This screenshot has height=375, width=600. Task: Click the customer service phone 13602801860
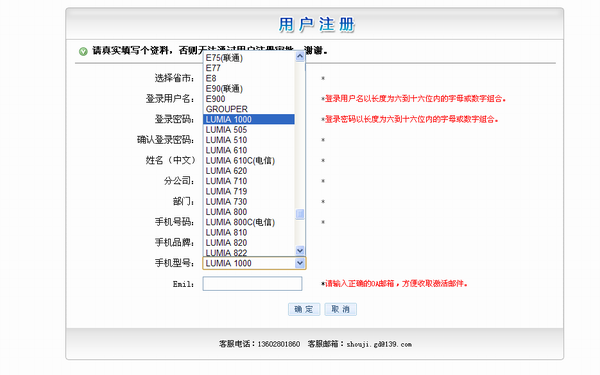pos(279,344)
